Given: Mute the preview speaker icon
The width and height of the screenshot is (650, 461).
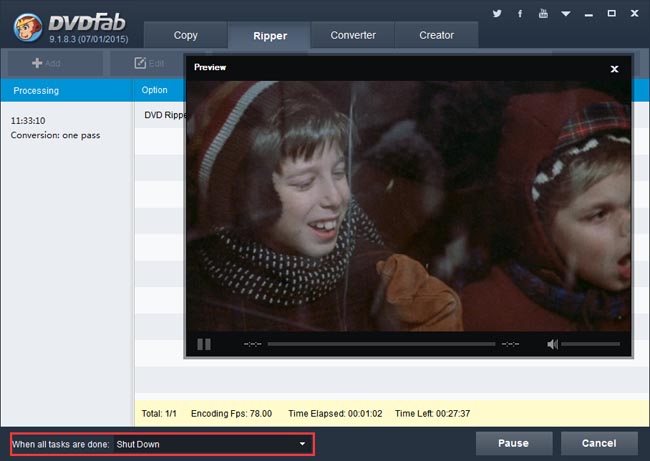Looking at the screenshot, I should tap(552, 344).
